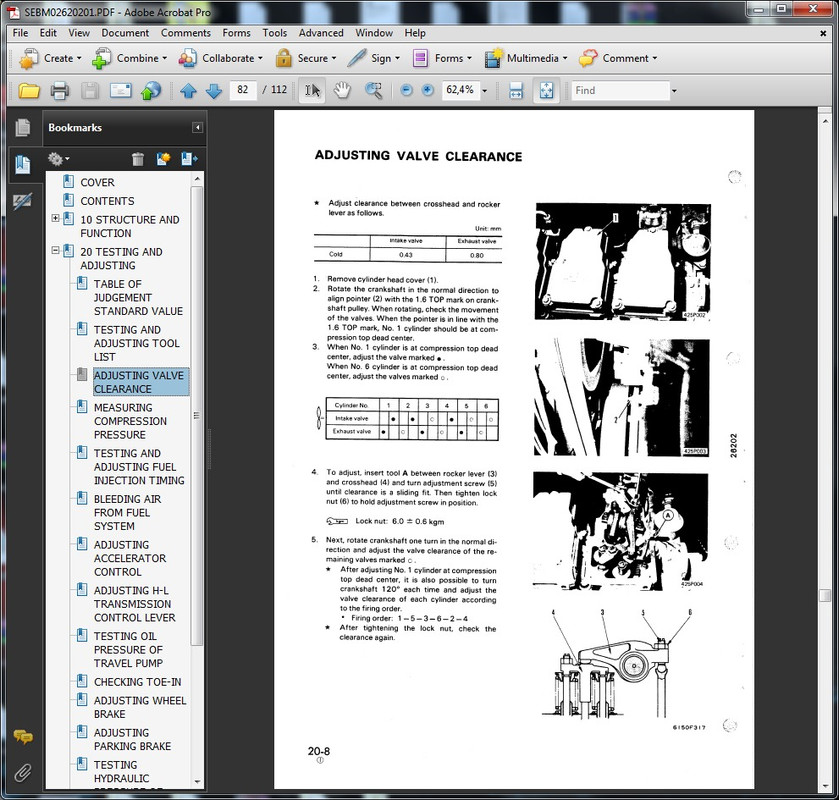The image size is (839, 800).
Task: Open the Multimedia dropdown menu
Action: (525, 58)
